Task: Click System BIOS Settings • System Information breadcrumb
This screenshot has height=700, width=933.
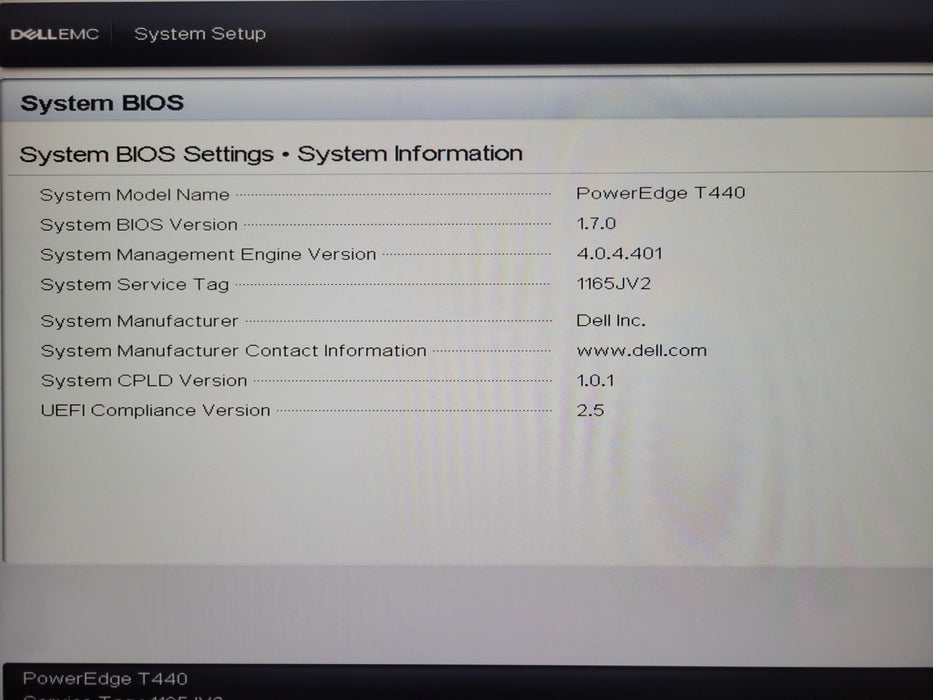Action: tap(271, 154)
